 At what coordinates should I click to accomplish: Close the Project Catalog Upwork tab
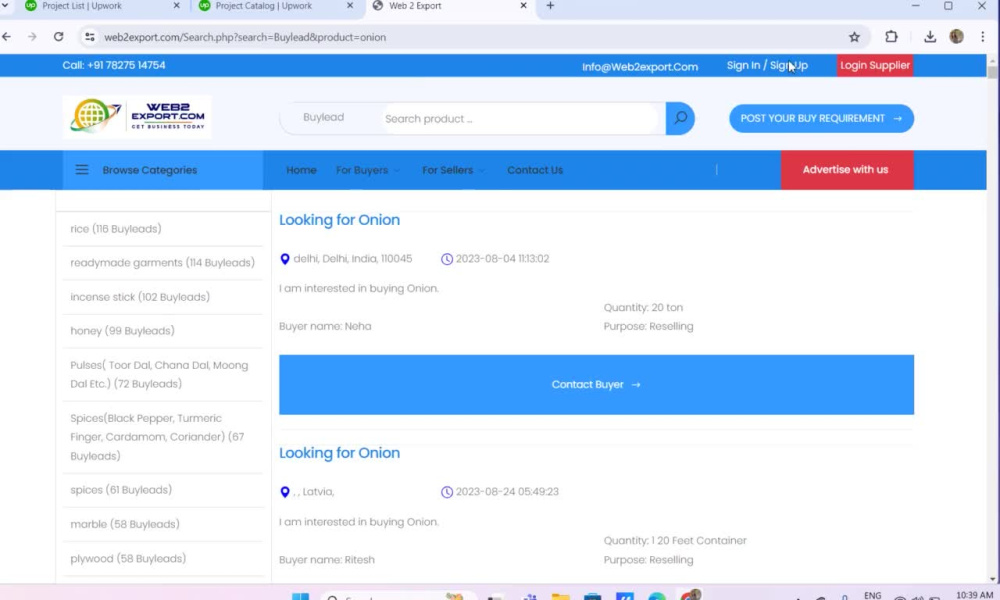pyautogui.click(x=349, y=6)
